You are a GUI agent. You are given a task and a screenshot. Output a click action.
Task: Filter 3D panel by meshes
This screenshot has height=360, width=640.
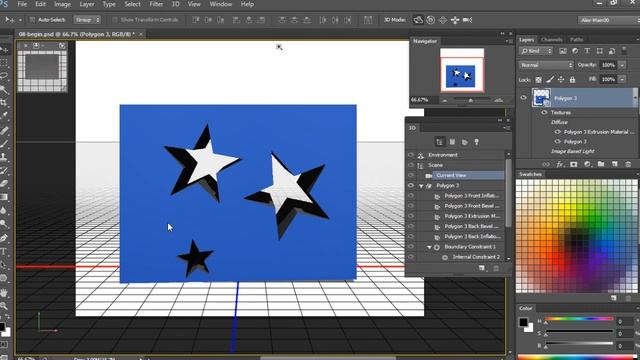coord(452,142)
